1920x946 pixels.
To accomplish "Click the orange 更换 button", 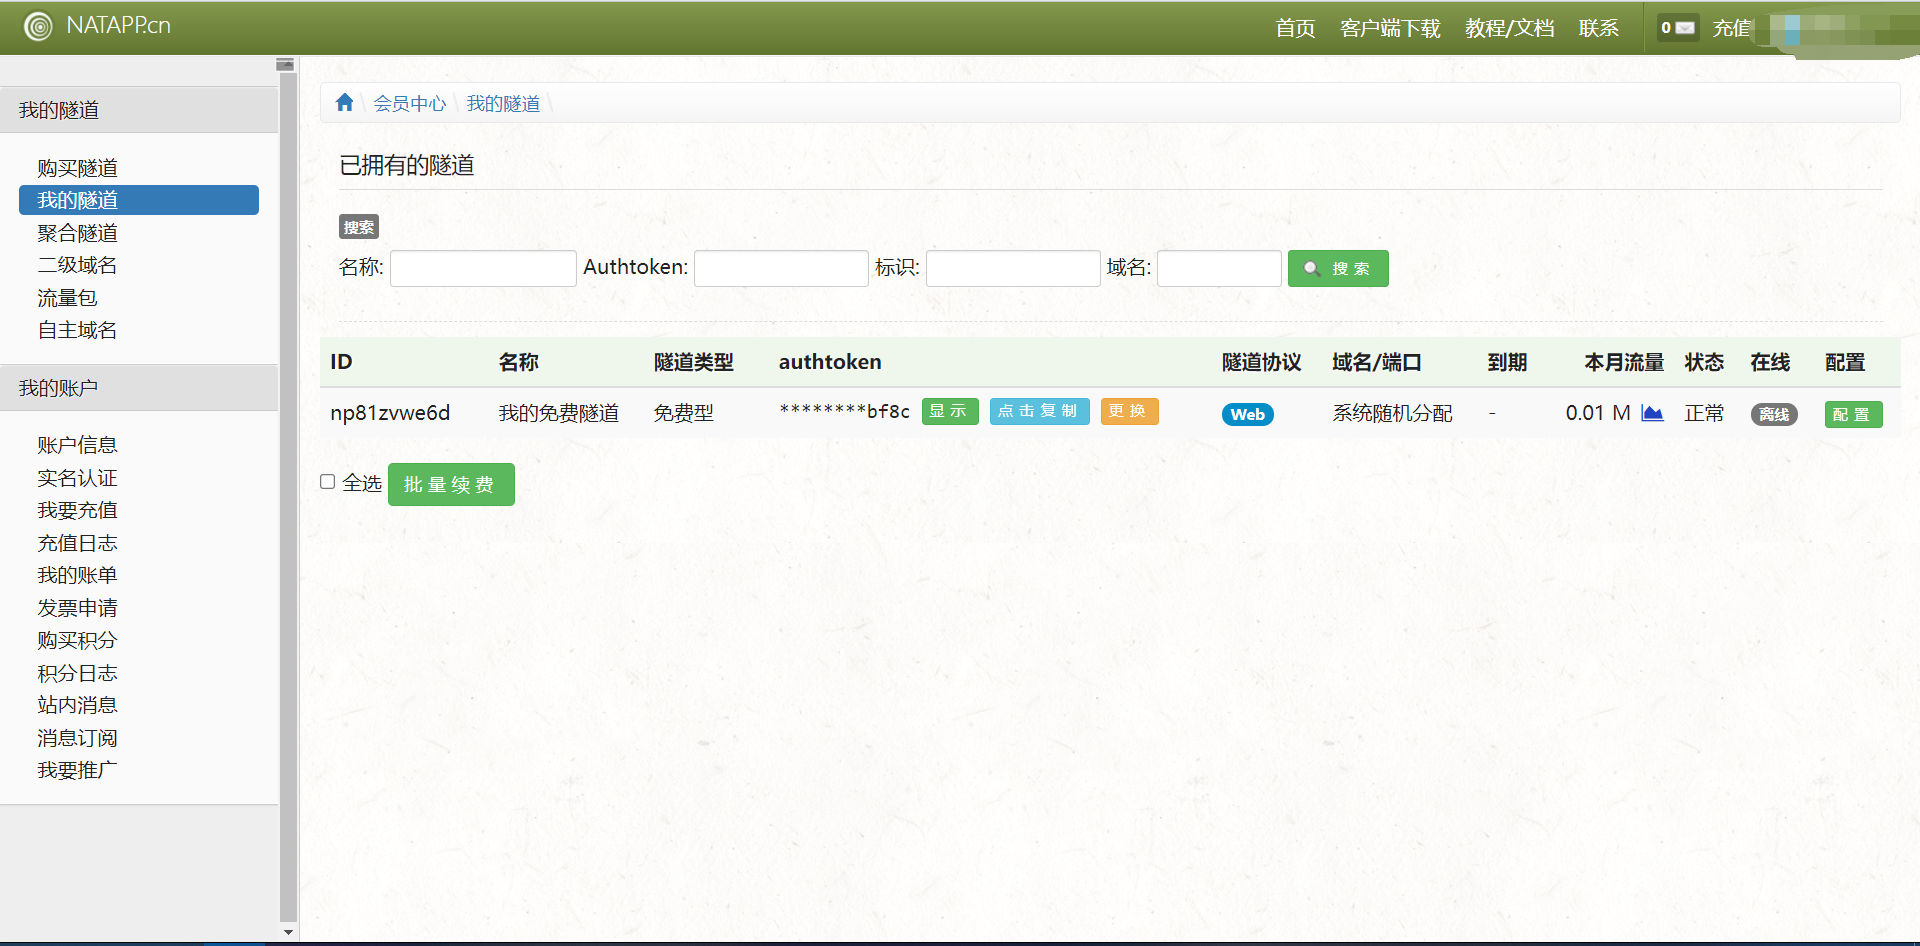I will [x=1129, y=411].
